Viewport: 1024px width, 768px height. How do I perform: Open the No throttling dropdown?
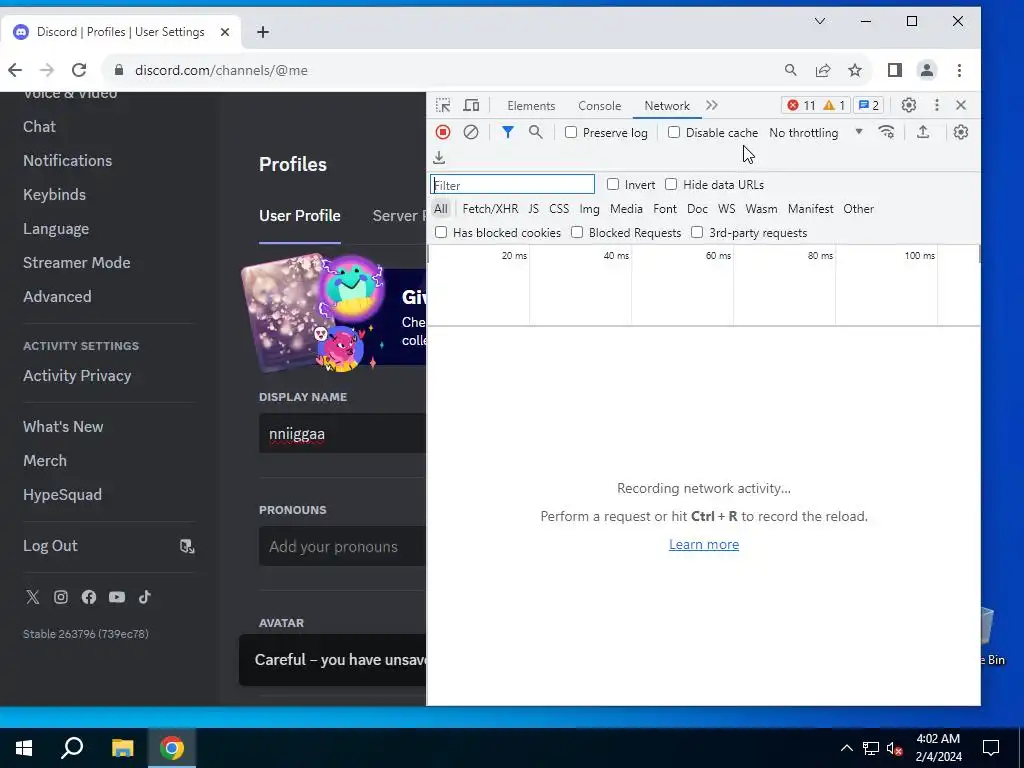coord(816,132)
